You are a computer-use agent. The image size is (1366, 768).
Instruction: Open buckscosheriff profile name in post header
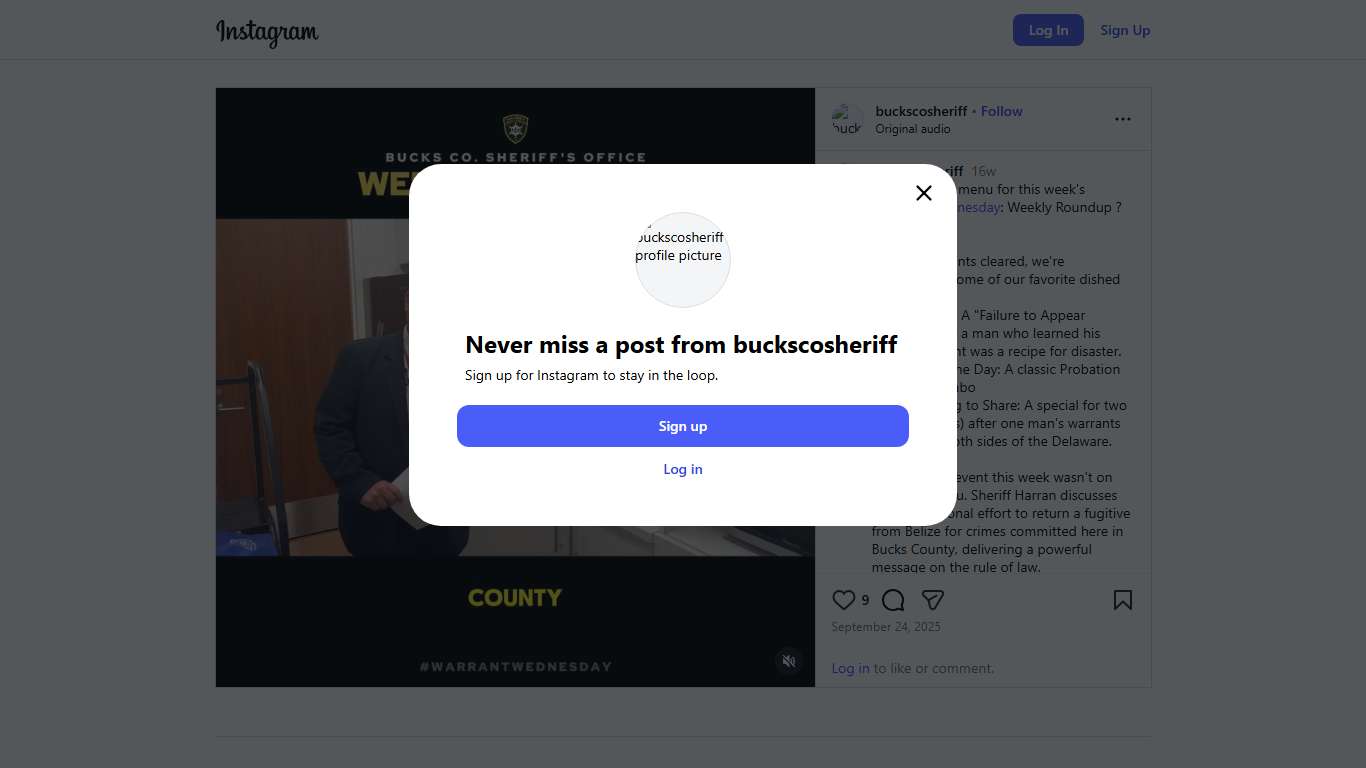pyautogui.click(x=921, y=111)
